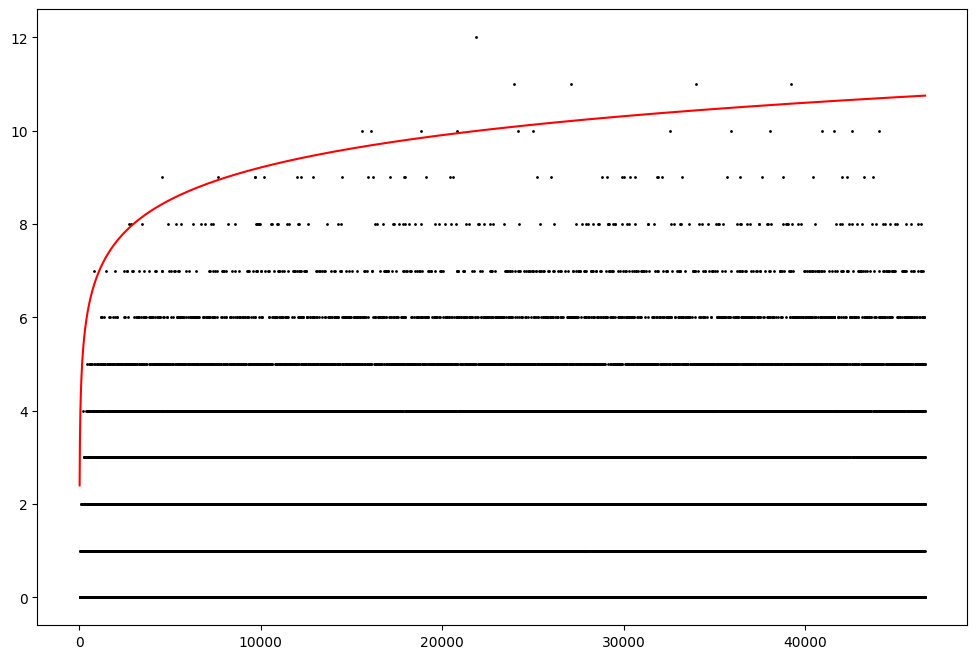Click the leftmost data point at y=9
977x659 pixels.
click(162, 177)
